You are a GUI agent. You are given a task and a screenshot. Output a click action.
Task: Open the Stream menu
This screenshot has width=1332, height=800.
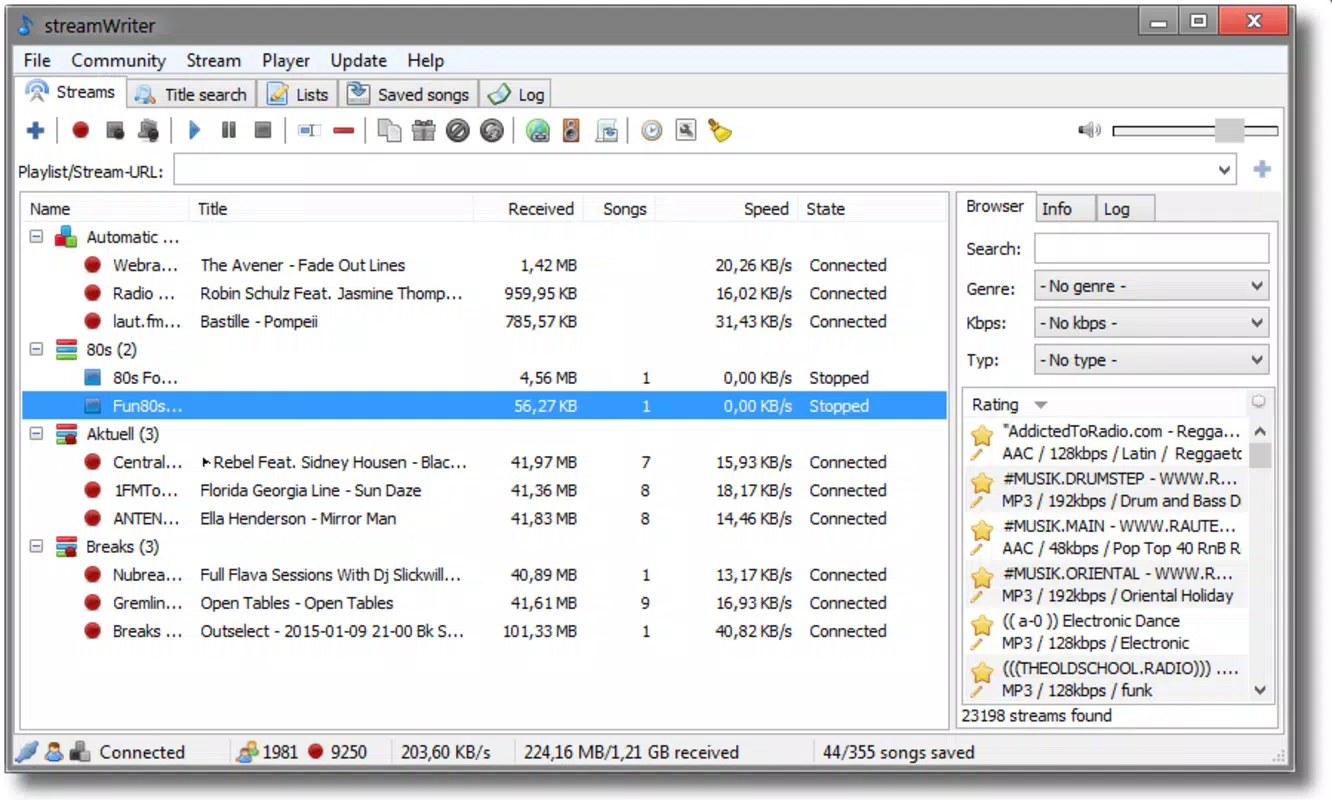tap(213, 61)
